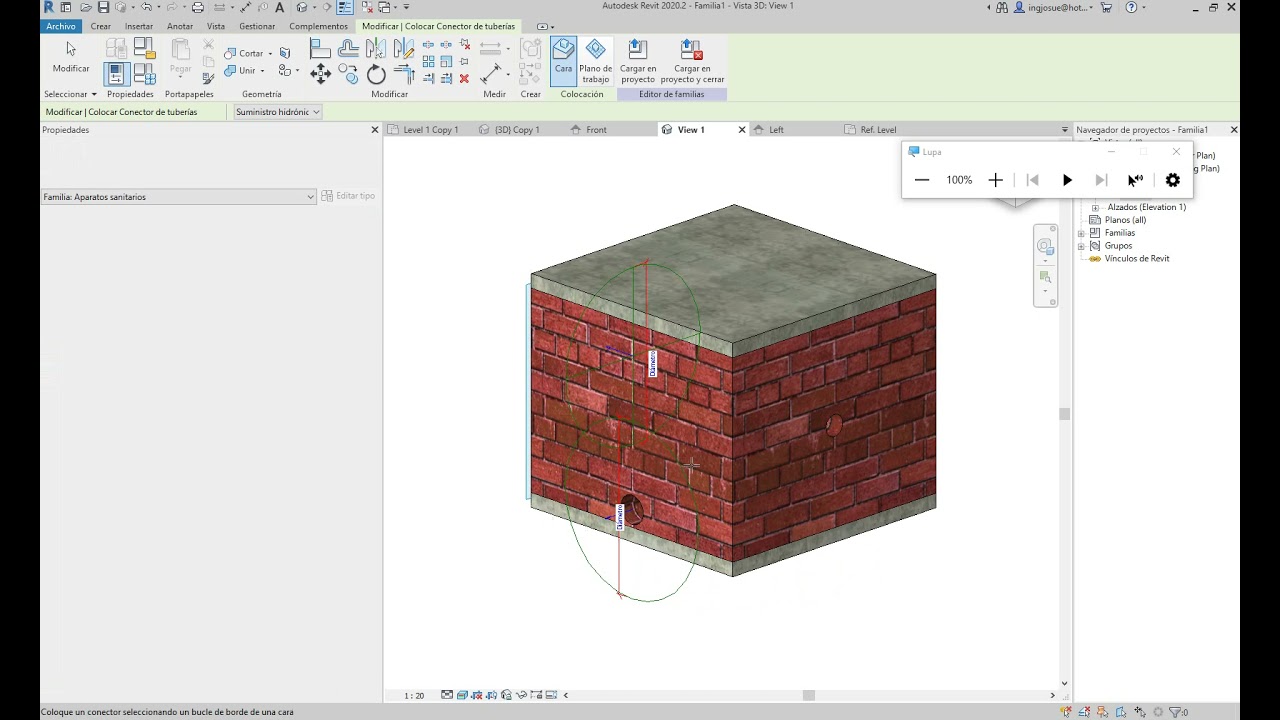Viewport: 1280px width, 720px height.
Task: Click the Open folder icon in quick access toolbar
Action: [86, 7]
